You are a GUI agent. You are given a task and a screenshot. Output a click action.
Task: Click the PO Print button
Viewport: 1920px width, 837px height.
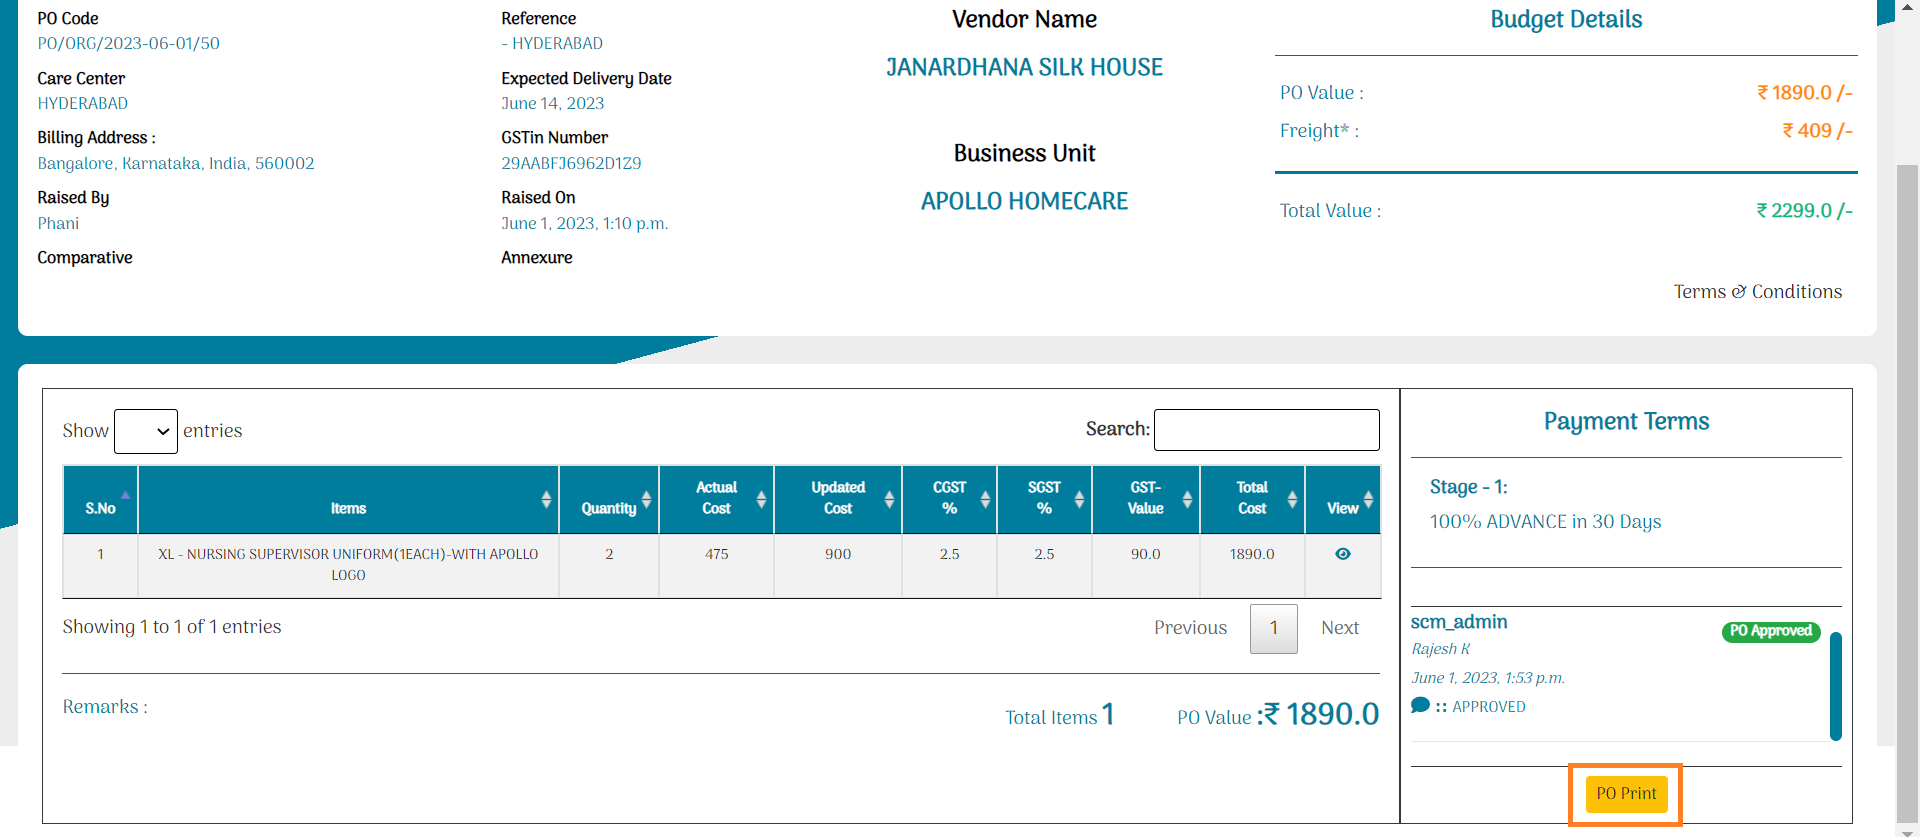pos(1626,794)
